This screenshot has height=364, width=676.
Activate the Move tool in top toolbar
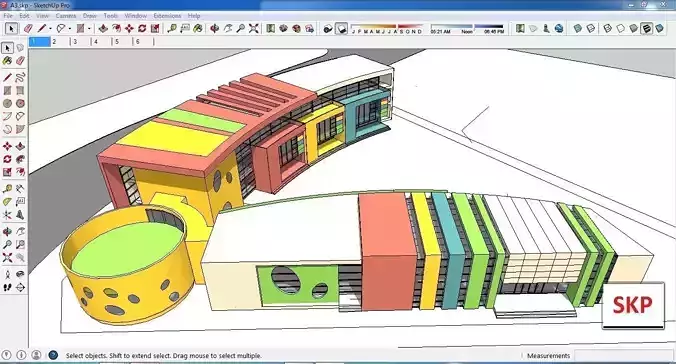[x=129, y=28]
